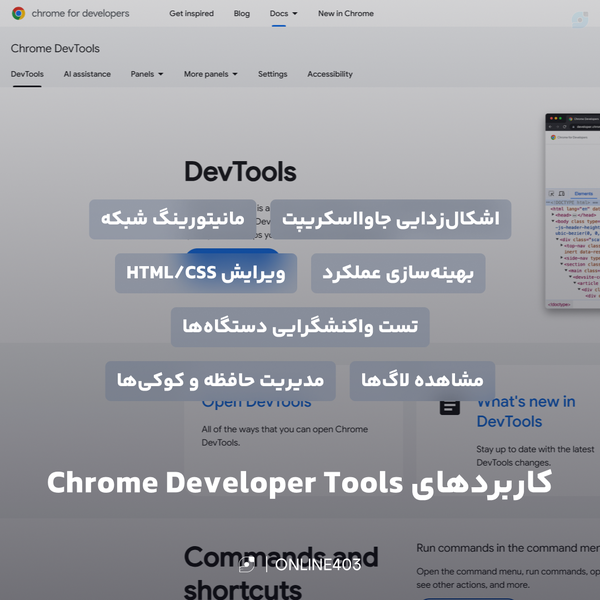Click the اشکال‌زدایی جاوااسکریپت tag

tap(391, 219)
